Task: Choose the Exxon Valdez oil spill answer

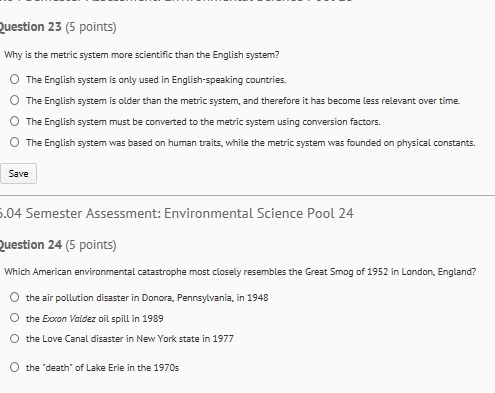Action: pos(14,318)
